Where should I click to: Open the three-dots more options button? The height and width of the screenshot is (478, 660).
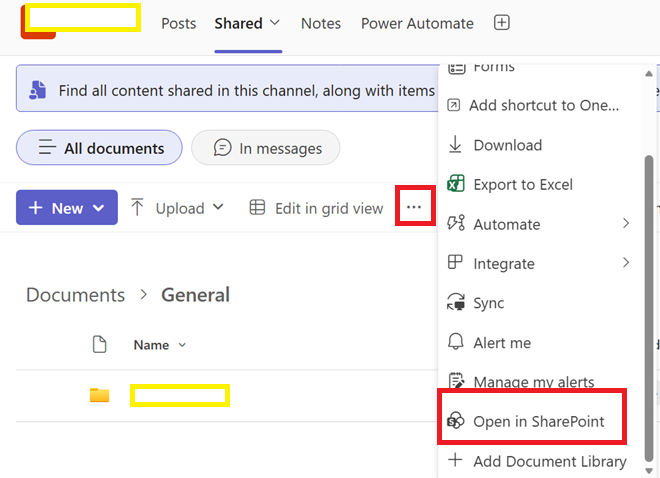tap(414, 207)
